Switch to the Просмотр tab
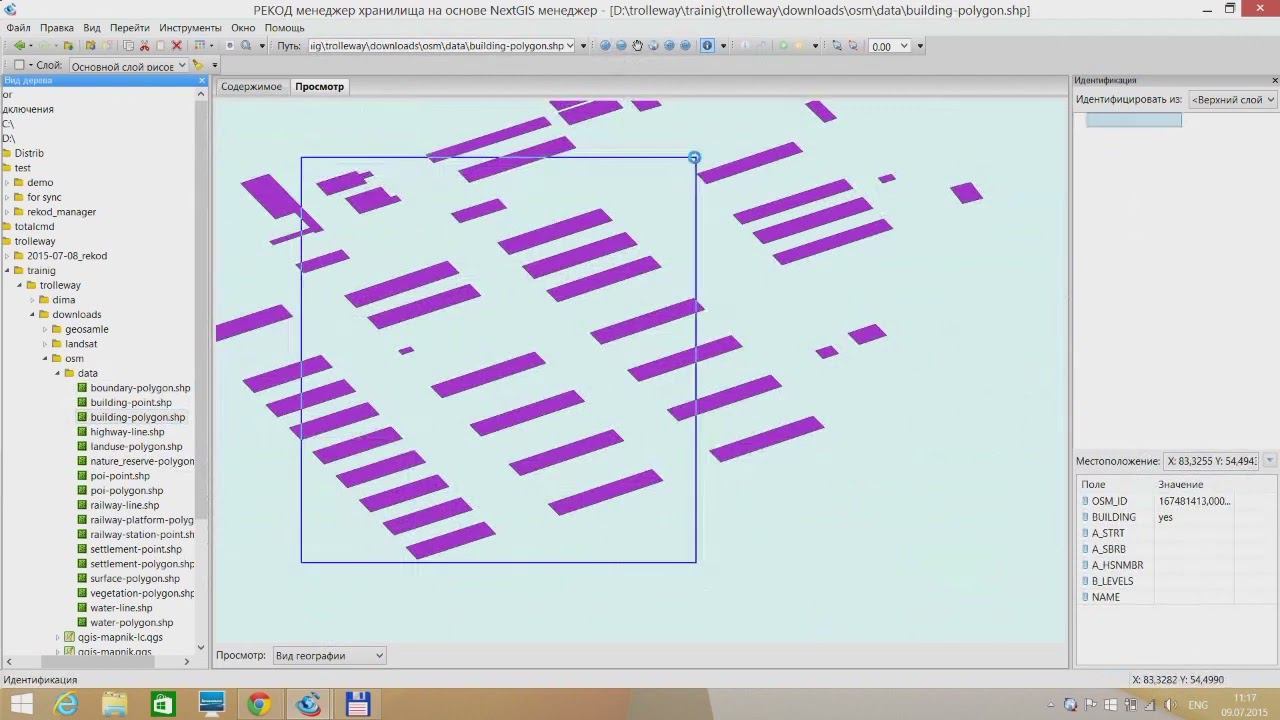 point(319,87)
